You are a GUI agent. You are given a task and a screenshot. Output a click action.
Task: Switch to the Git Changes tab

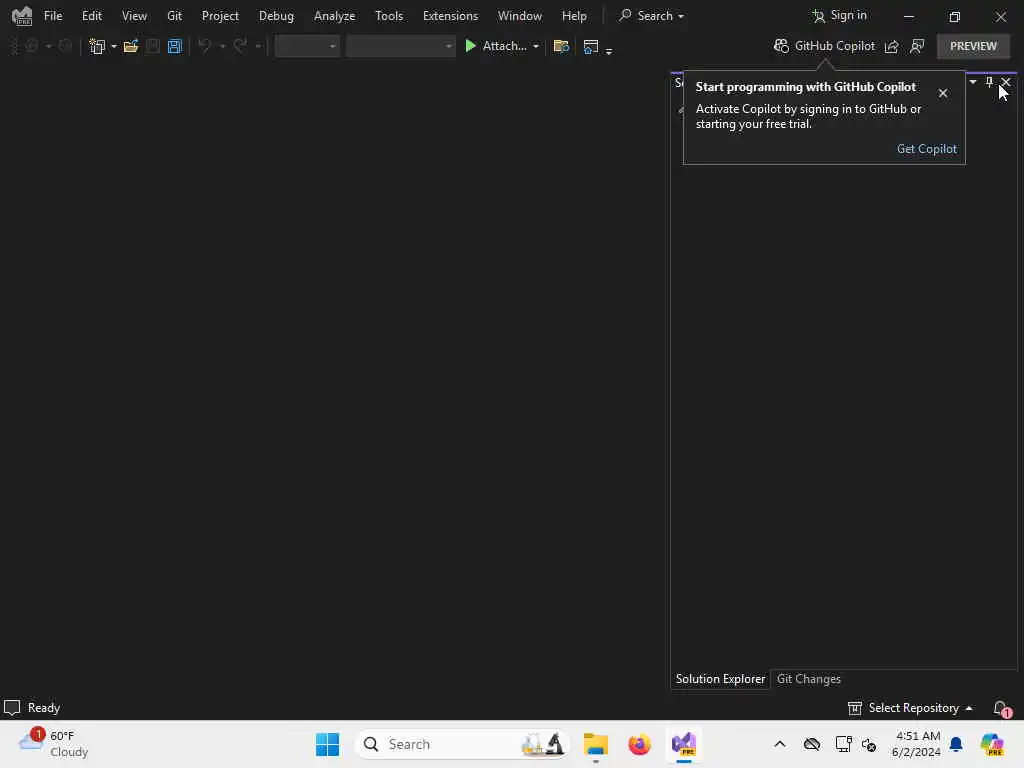click(x=808, y=679)
